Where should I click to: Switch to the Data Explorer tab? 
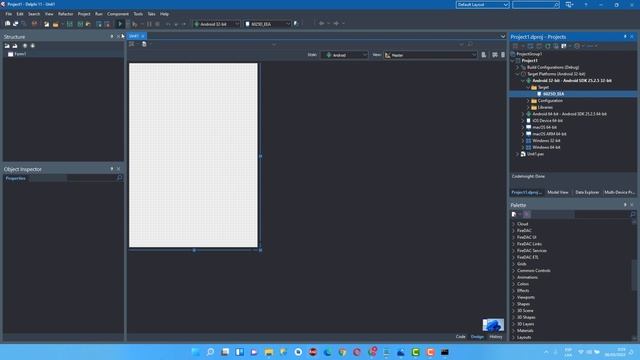(587, 192)
